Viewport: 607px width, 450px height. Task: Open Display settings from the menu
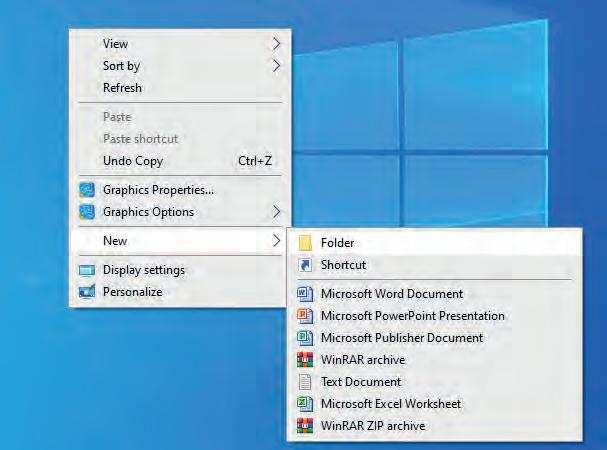pos(180,270)
